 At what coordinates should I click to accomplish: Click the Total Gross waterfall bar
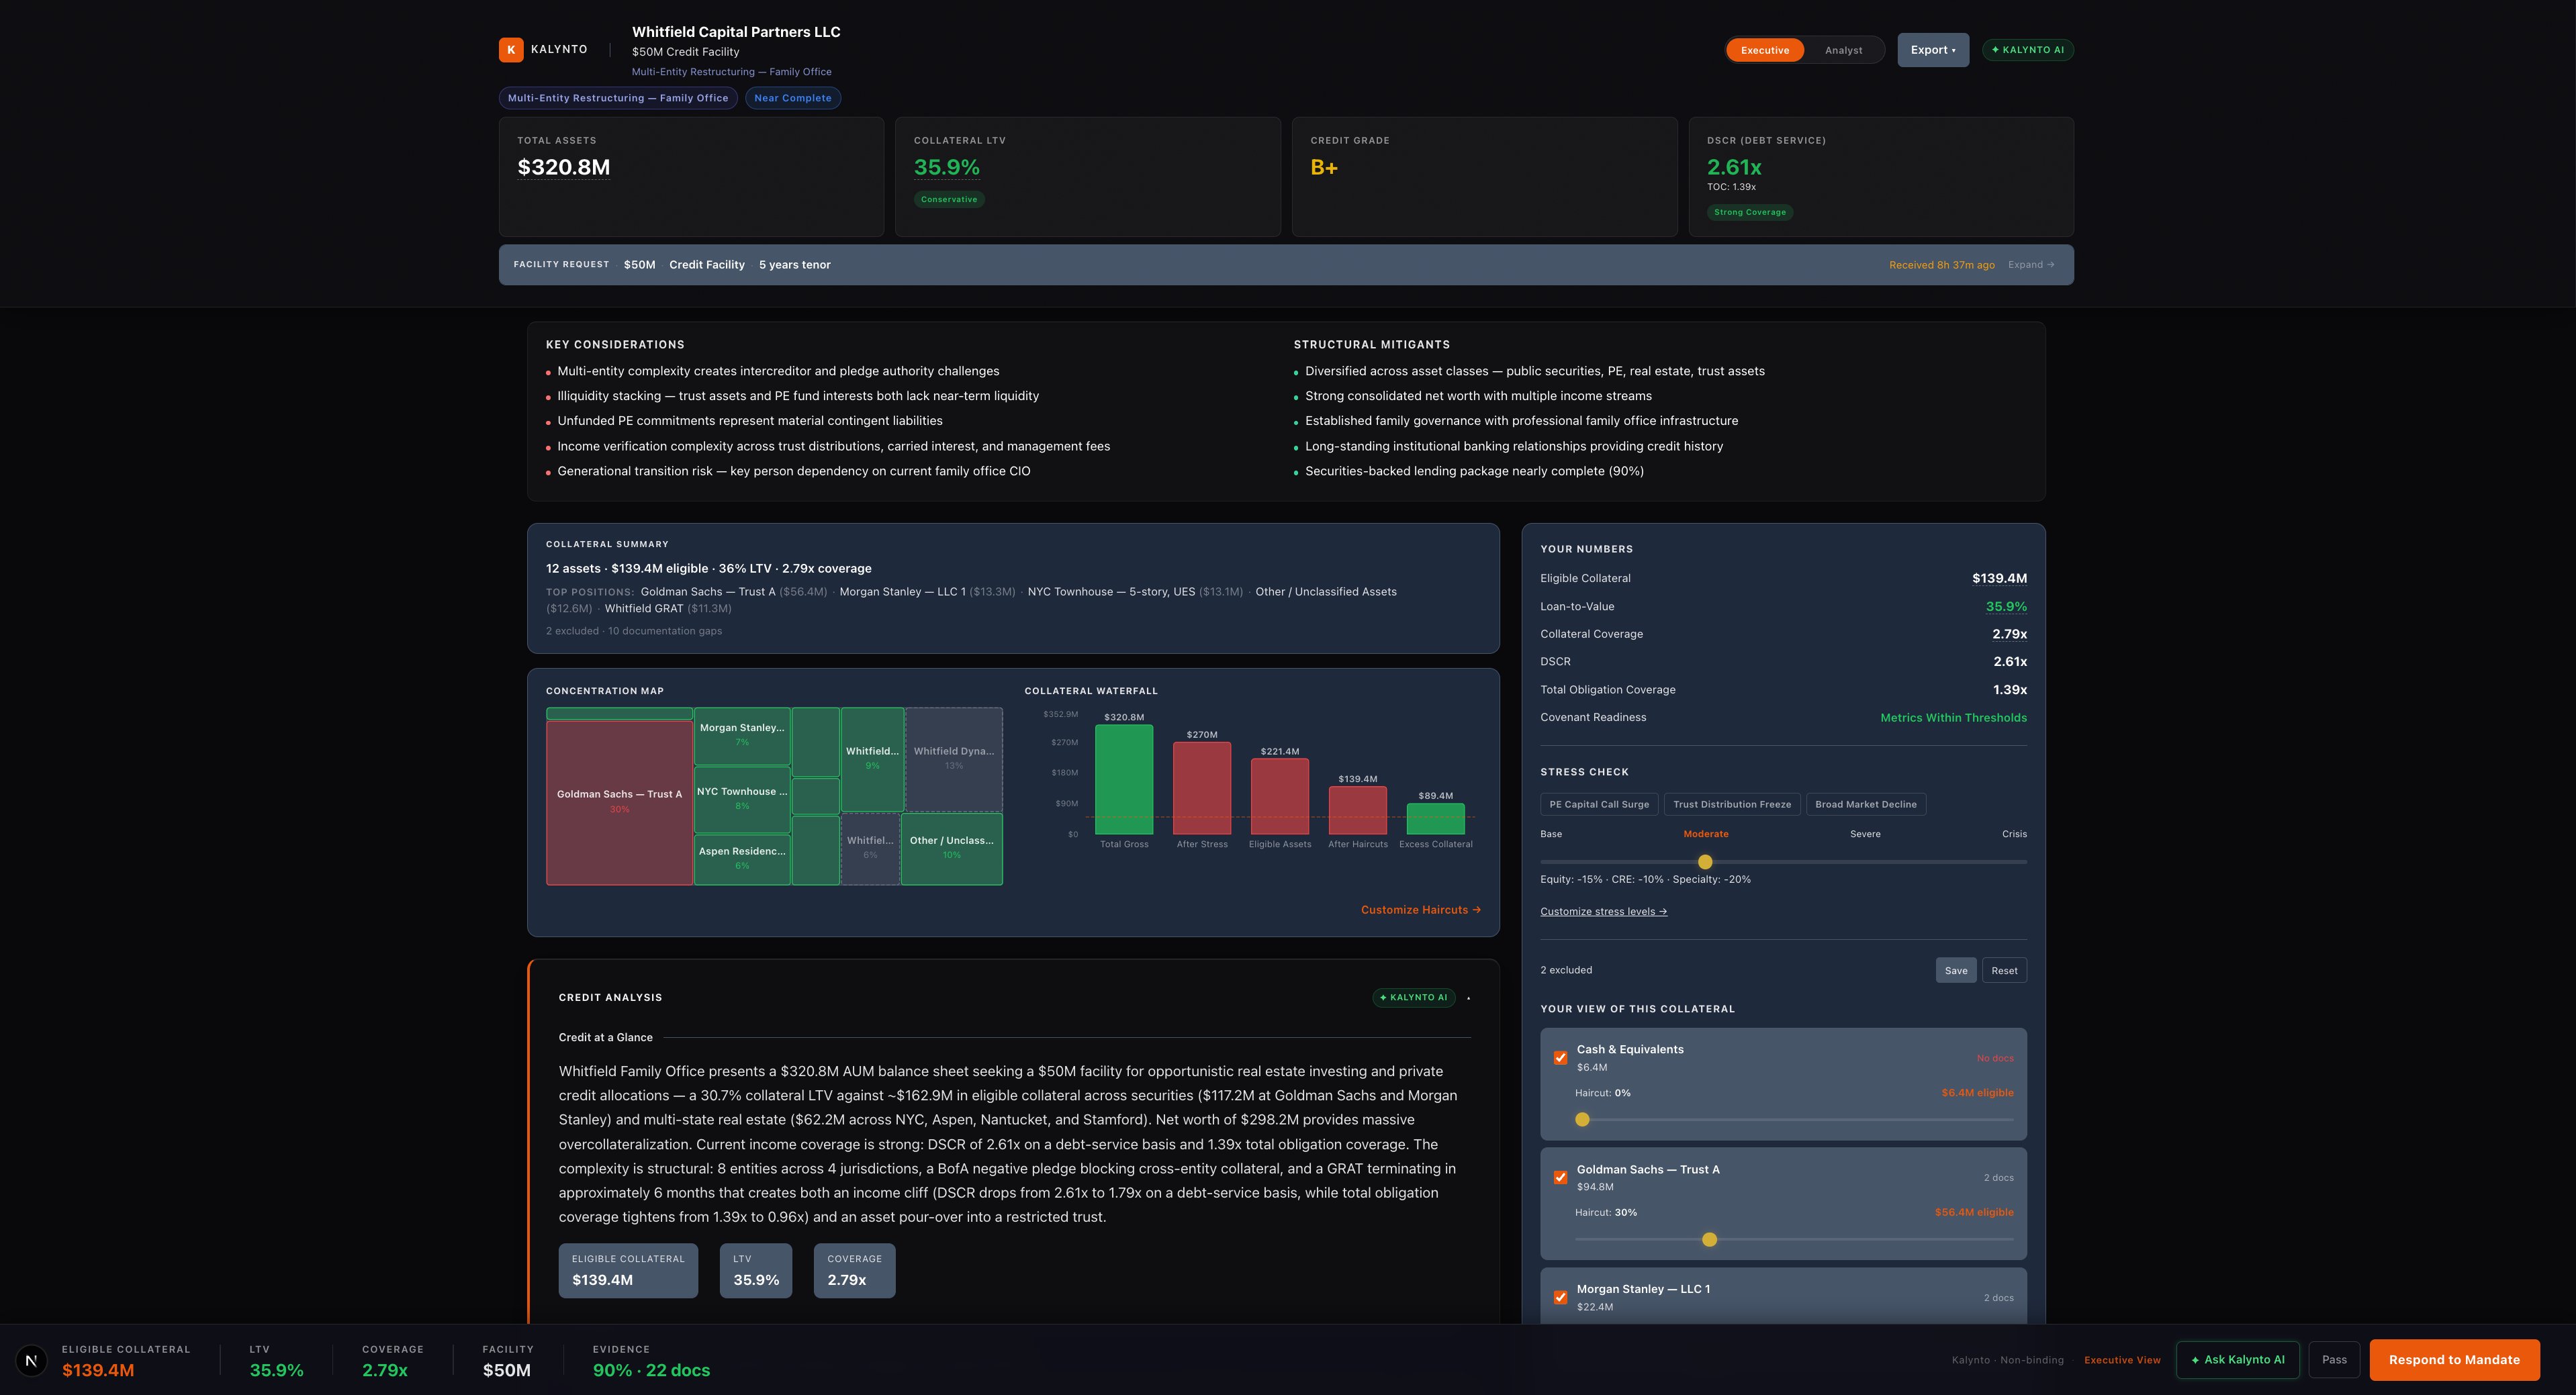click(x=1123, y=779)
